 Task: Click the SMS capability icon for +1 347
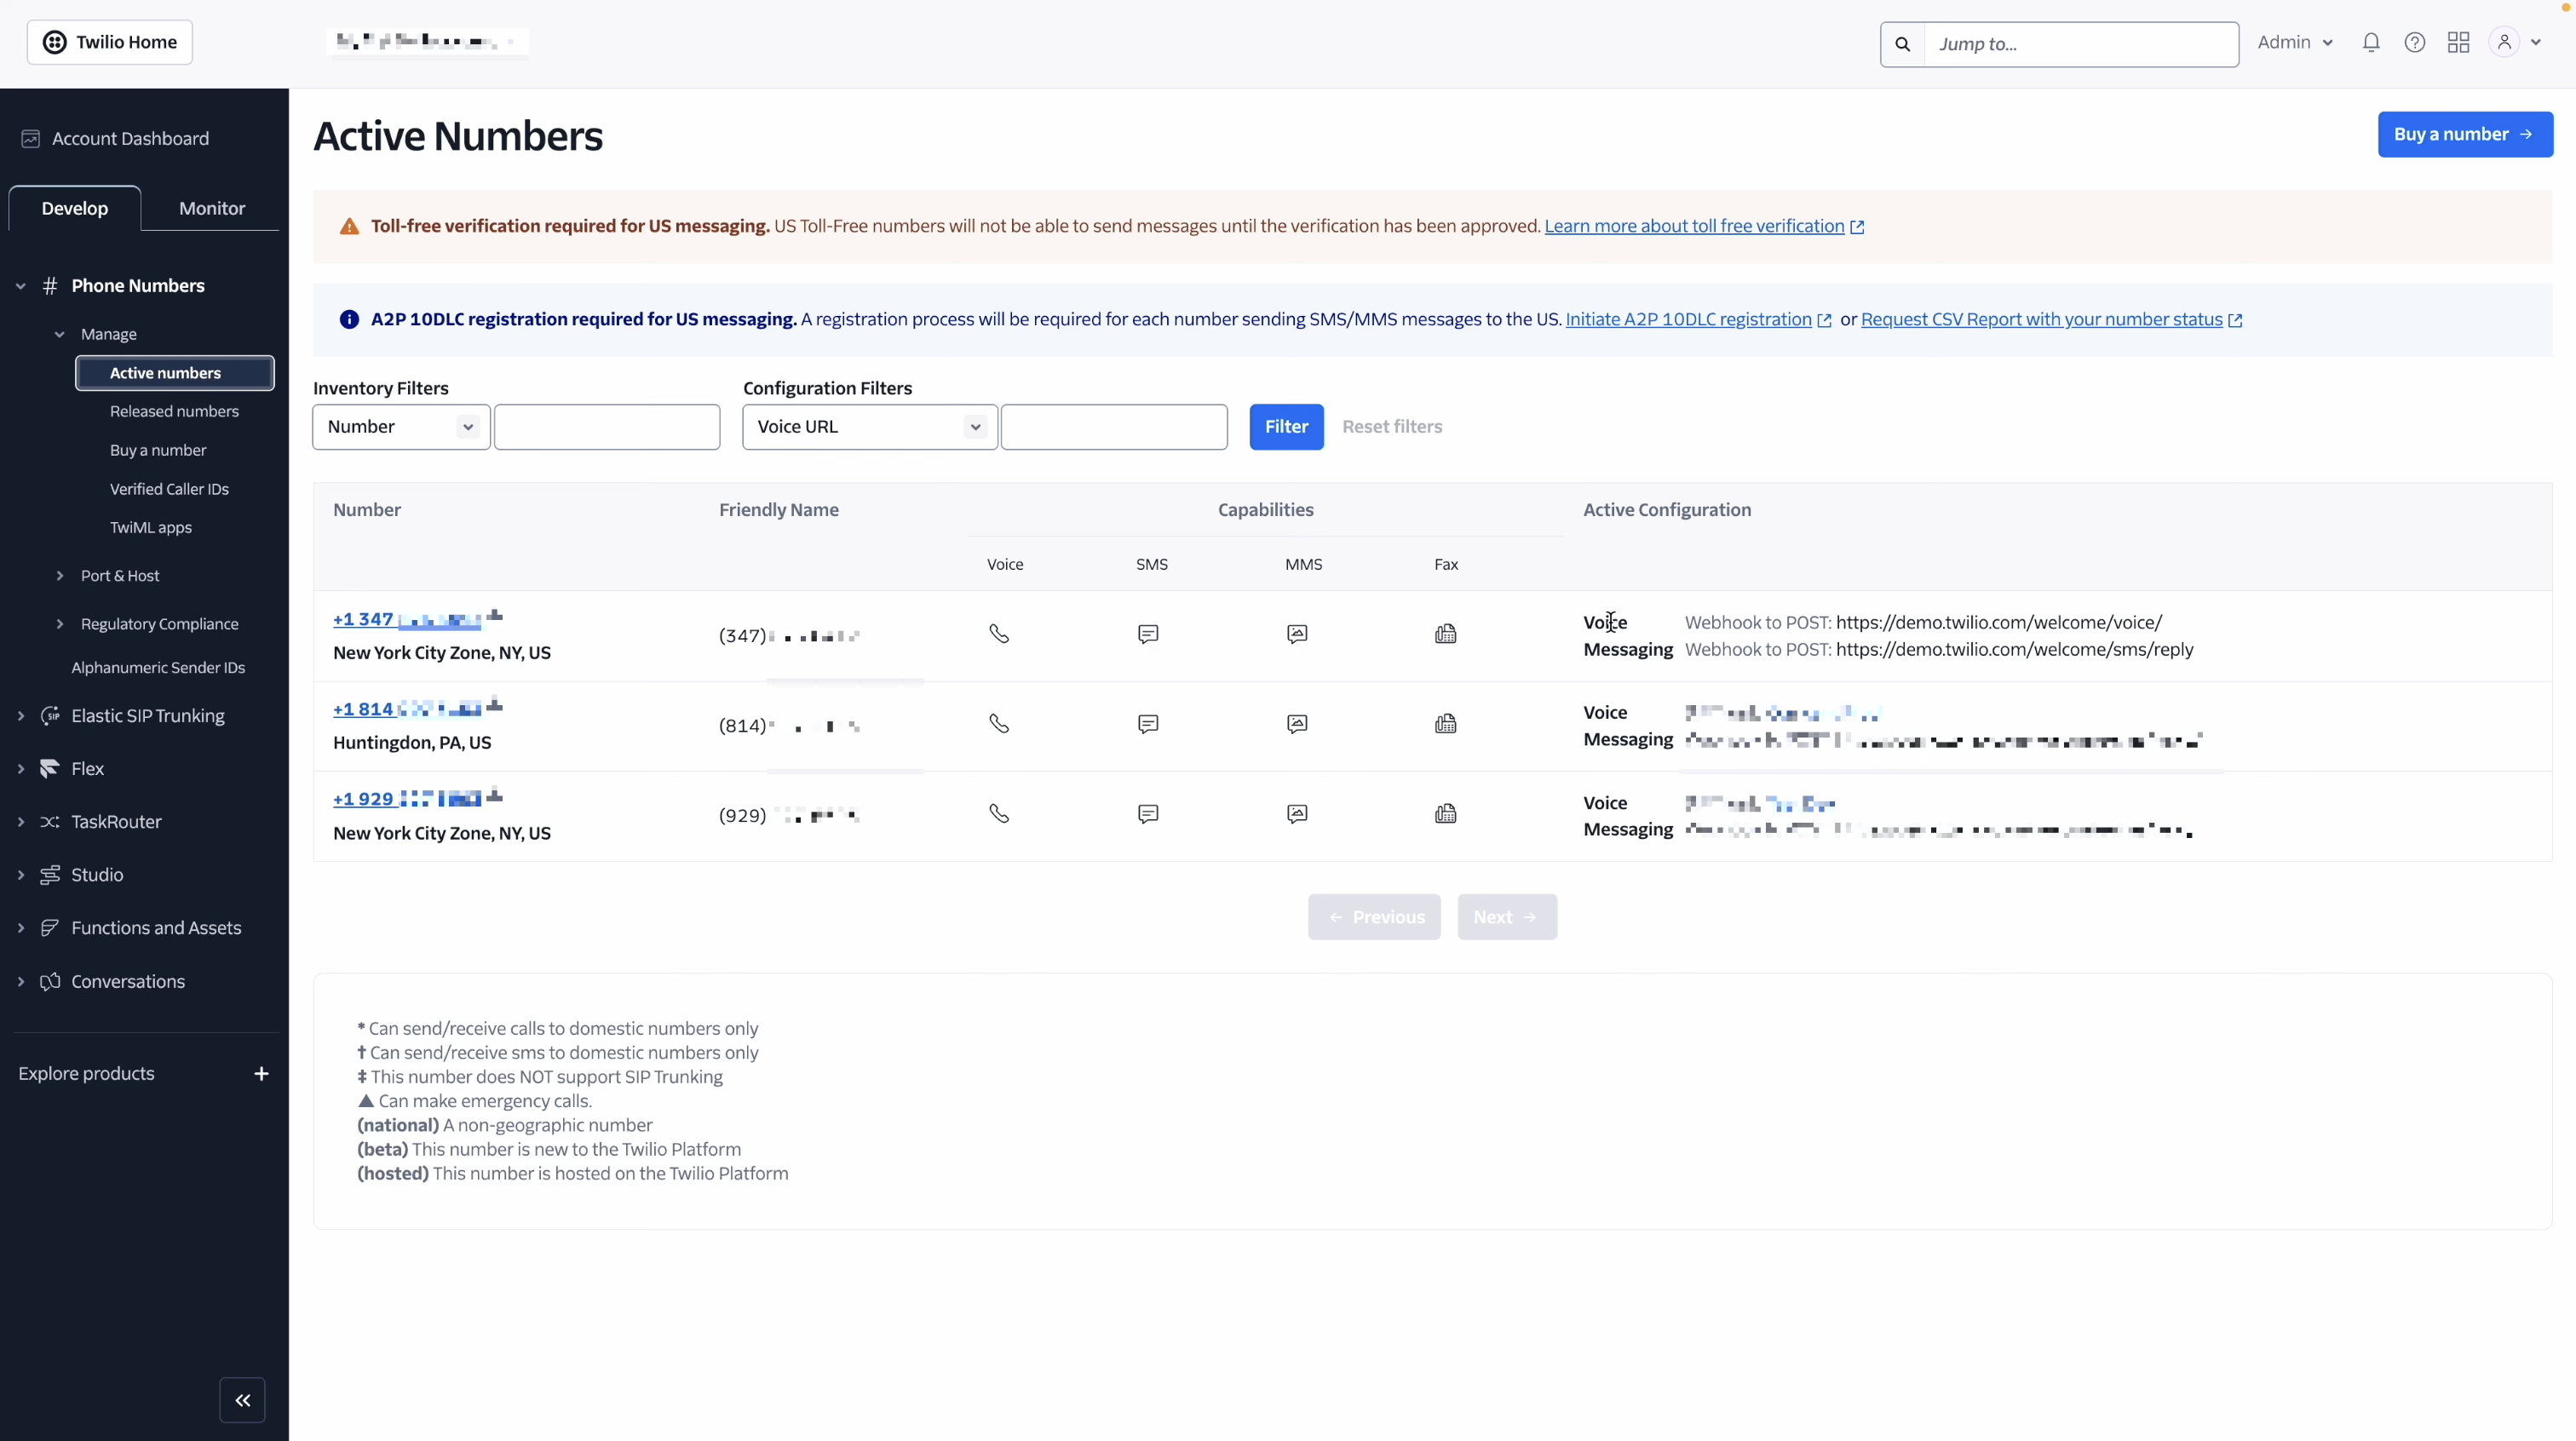tap(1148, 634)
